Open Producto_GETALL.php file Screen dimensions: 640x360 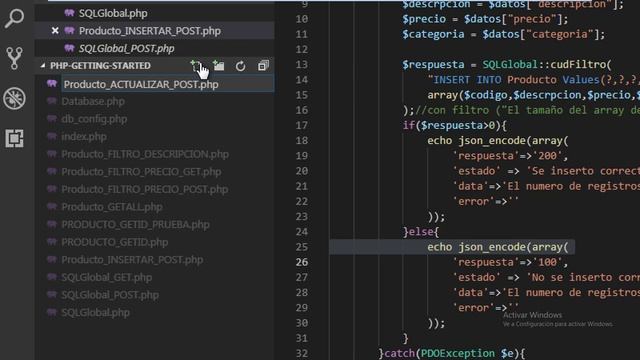pyautogui.click(x=112, y=207)
